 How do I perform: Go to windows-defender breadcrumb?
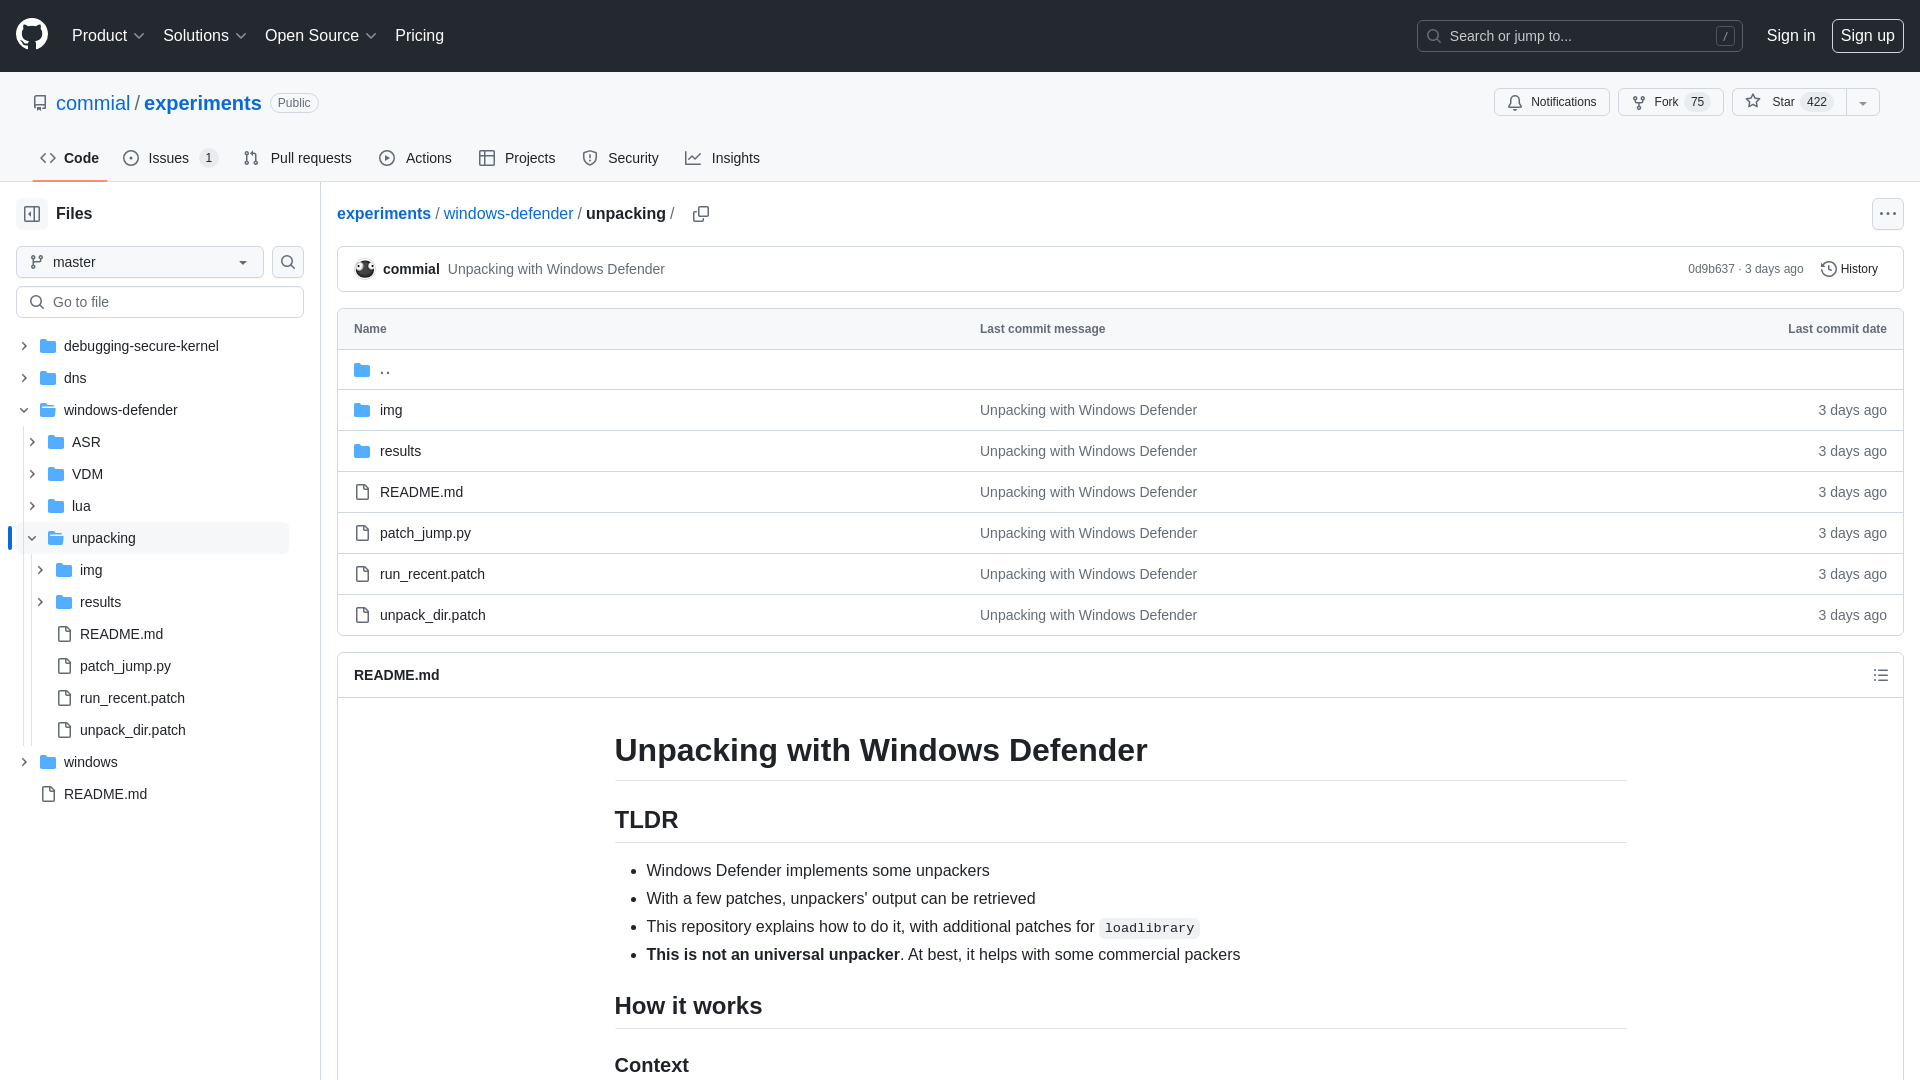point(508,214)
